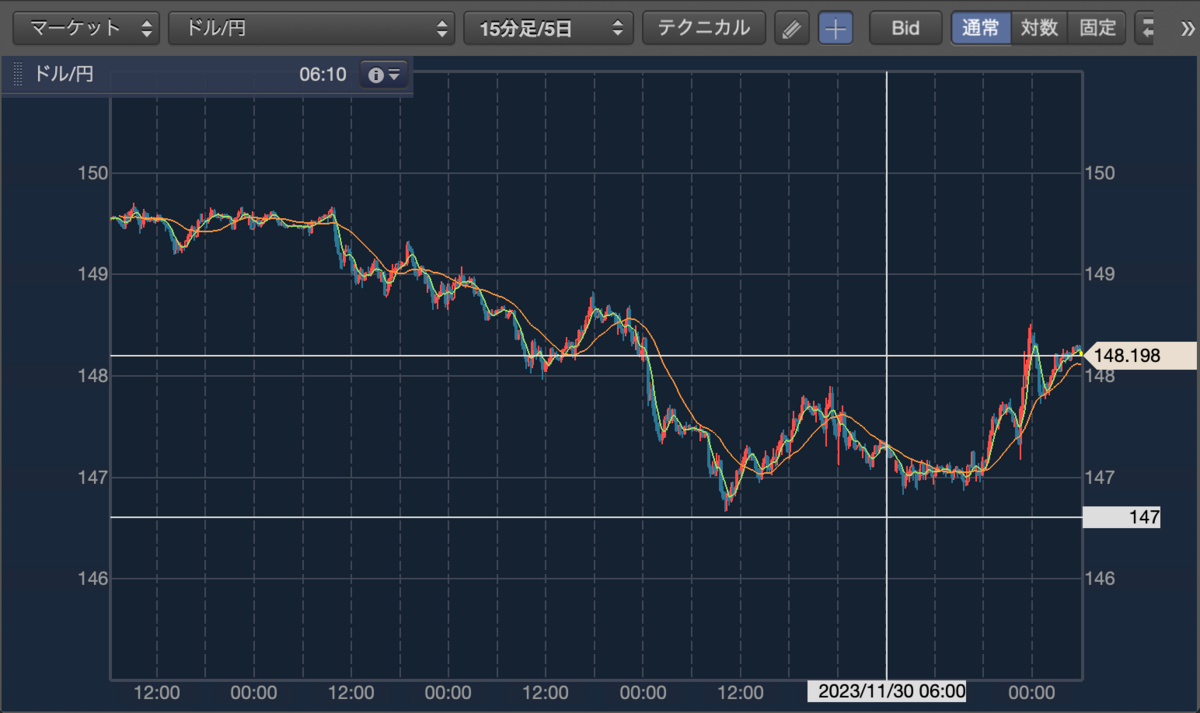Image resolution: width=1200 pixels, height=713 pixels.
Task: Click the 06:10 time in the panel header
Action: click(322, 75)
